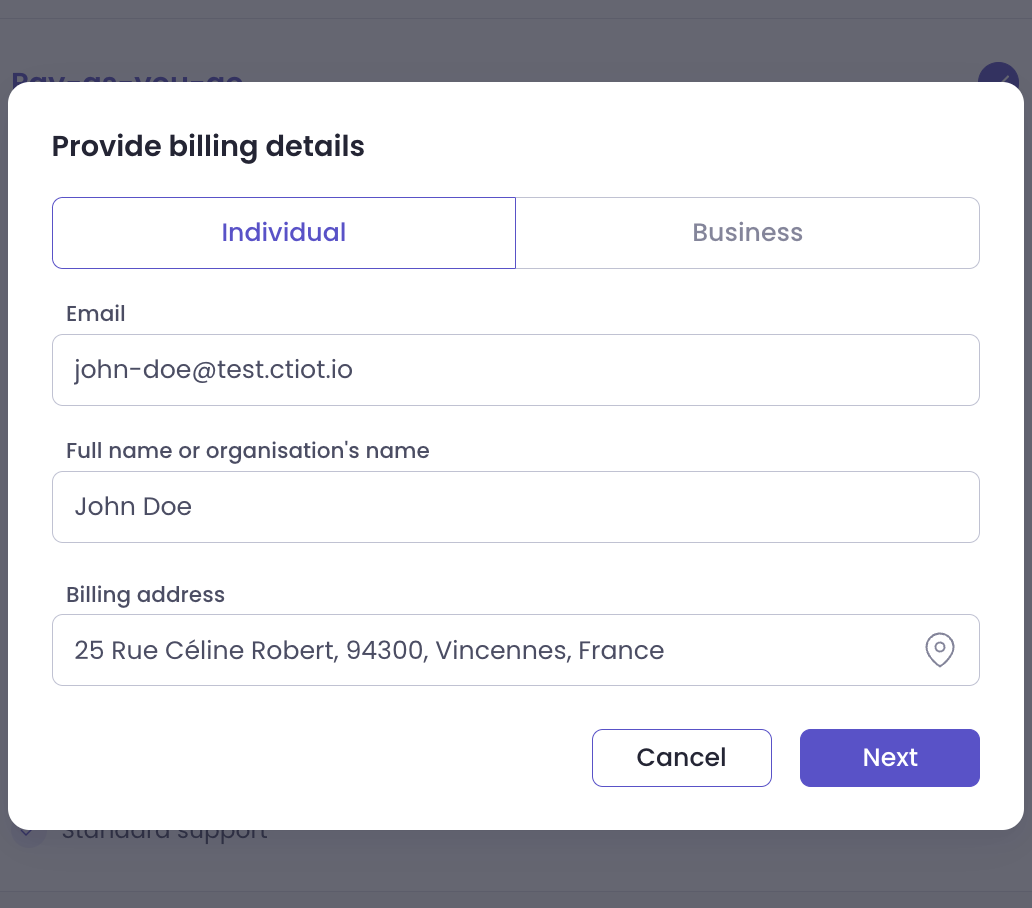Viewport: 1032px width, 908px height.
Task: Cancel the billing details dialog
Action: (x=681, y=758)
